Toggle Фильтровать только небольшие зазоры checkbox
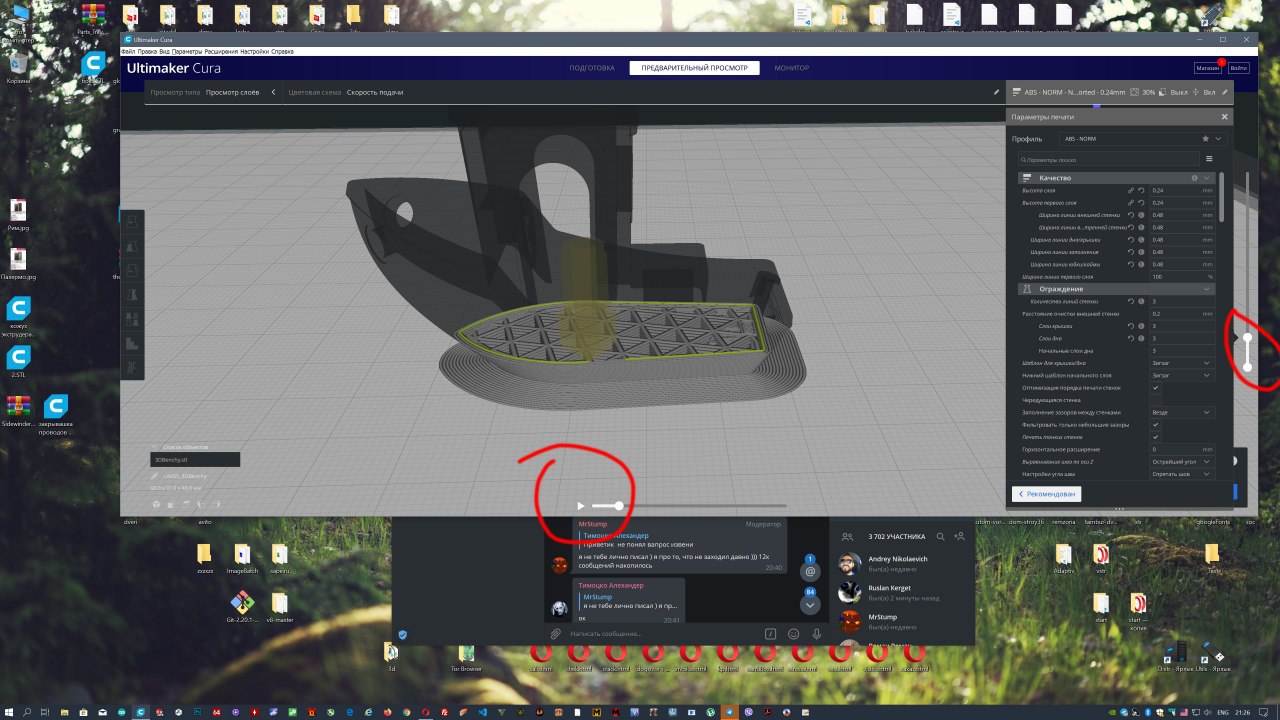This screenshot has height=720, width=1280. point(1155,425)
